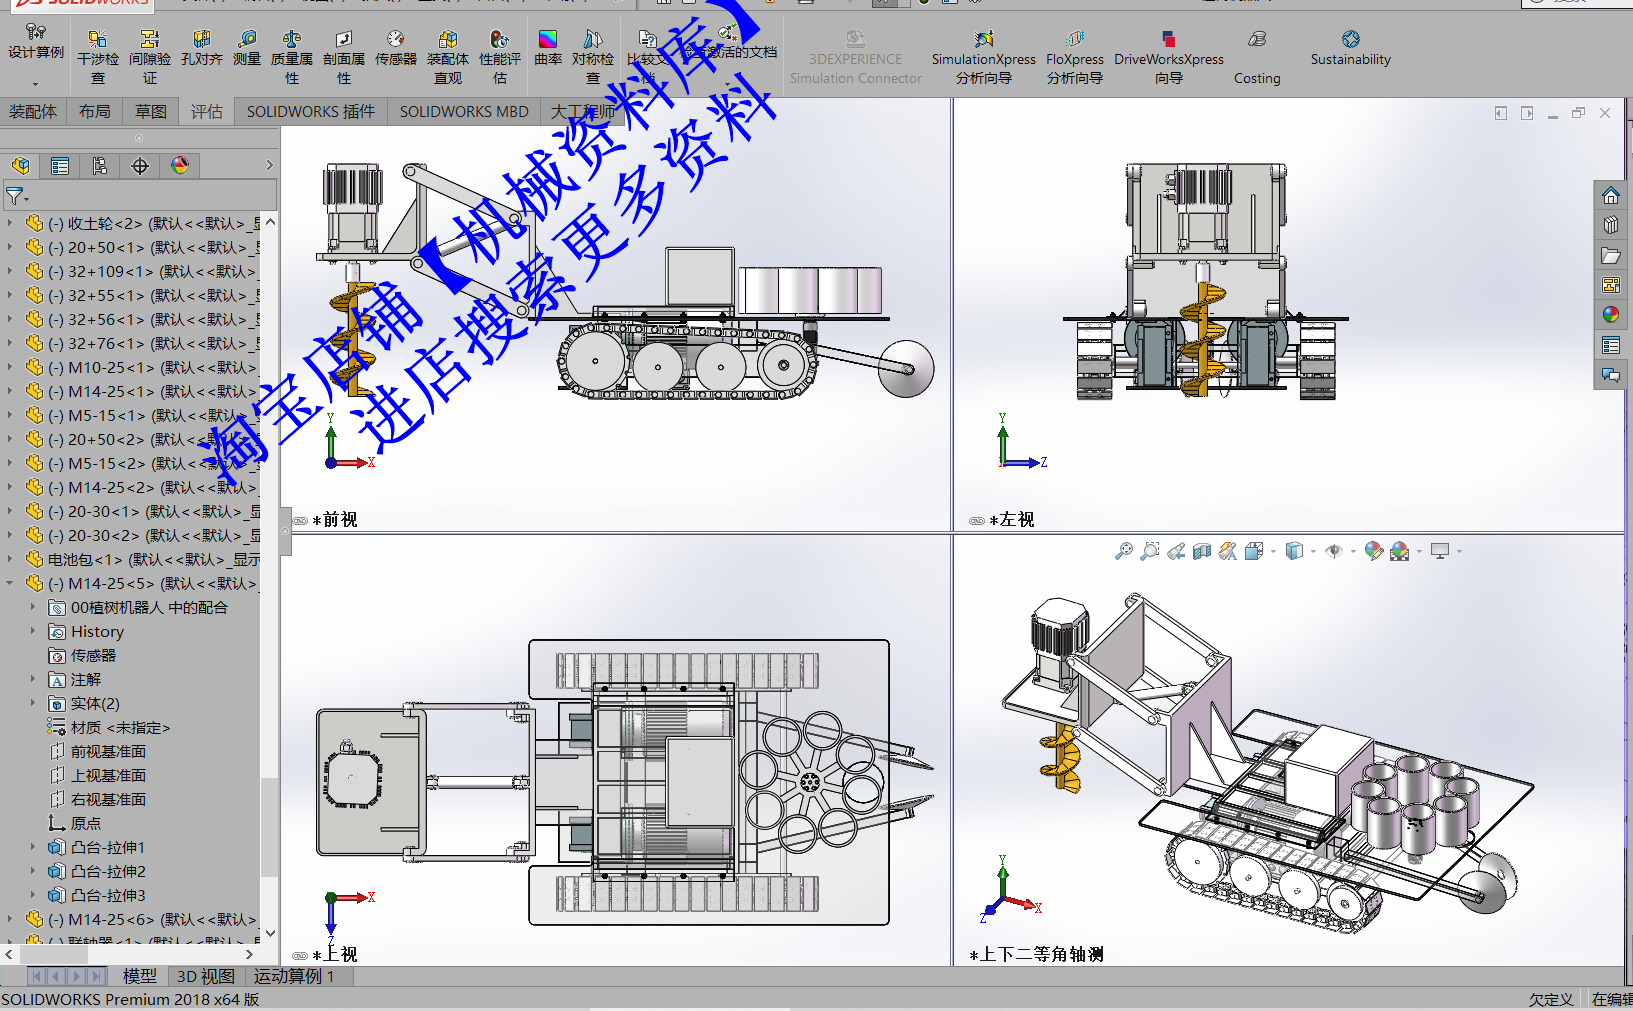1633x1011 pixels.
Task: Click Zoom to Fit in view toolbar
Action: [1124, 551]
